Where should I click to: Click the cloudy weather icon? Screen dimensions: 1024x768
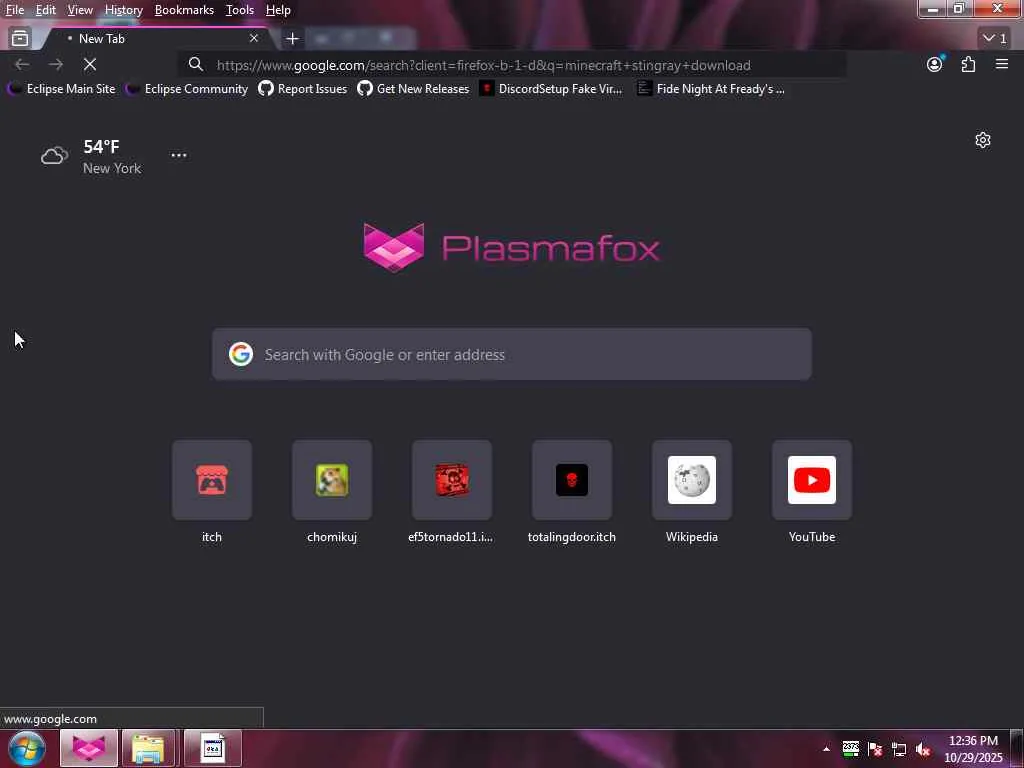pos(54,156)
